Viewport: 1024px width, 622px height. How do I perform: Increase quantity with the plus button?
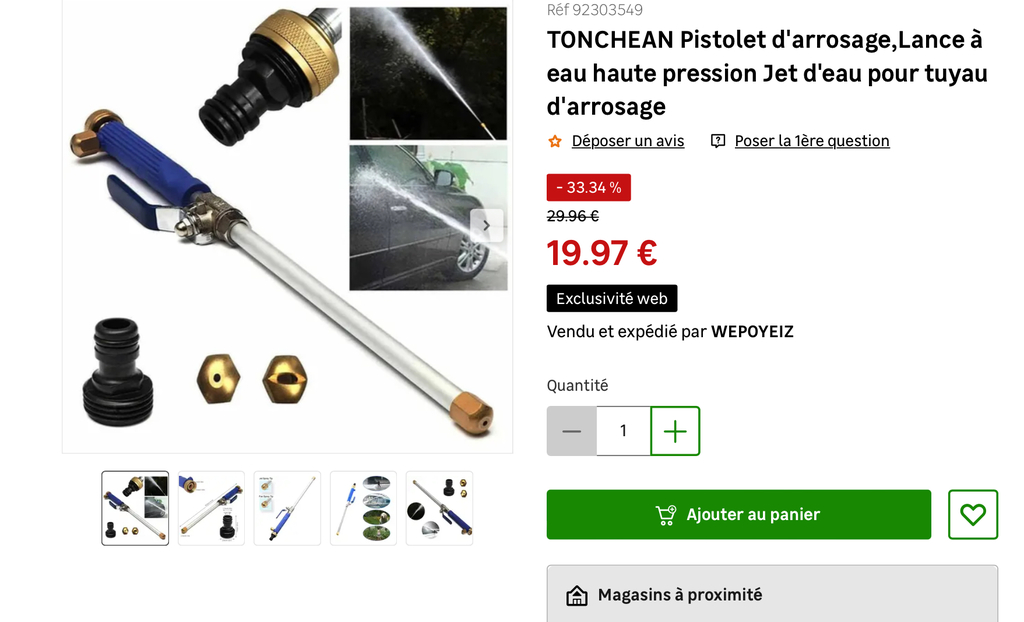675,431
